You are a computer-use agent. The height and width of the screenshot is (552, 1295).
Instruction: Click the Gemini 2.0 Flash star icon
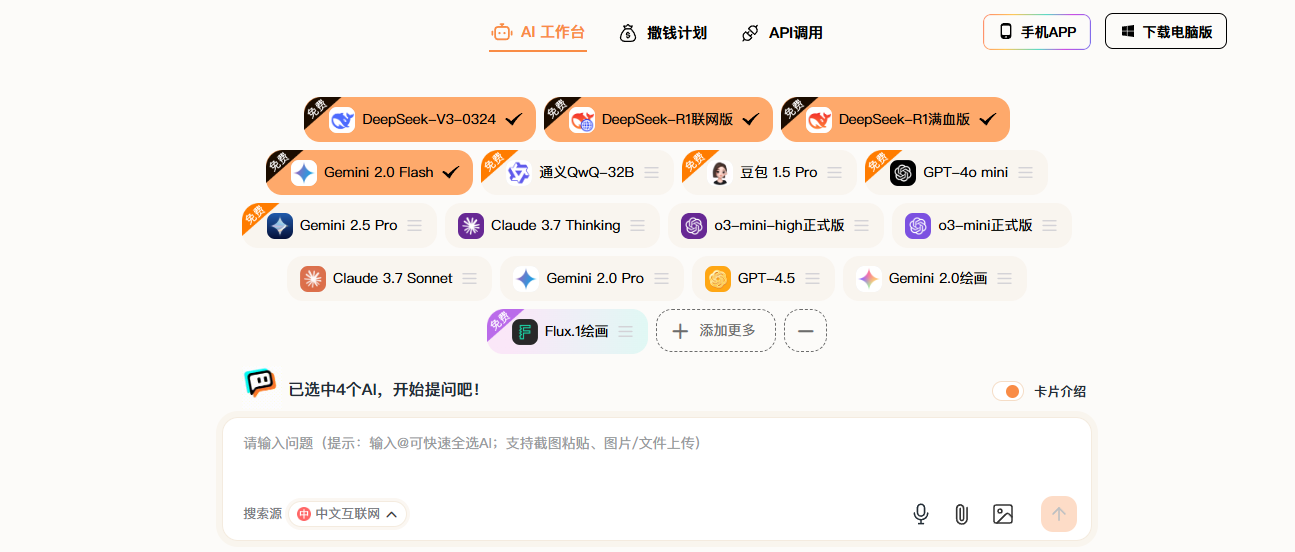(x=304, y=173)
